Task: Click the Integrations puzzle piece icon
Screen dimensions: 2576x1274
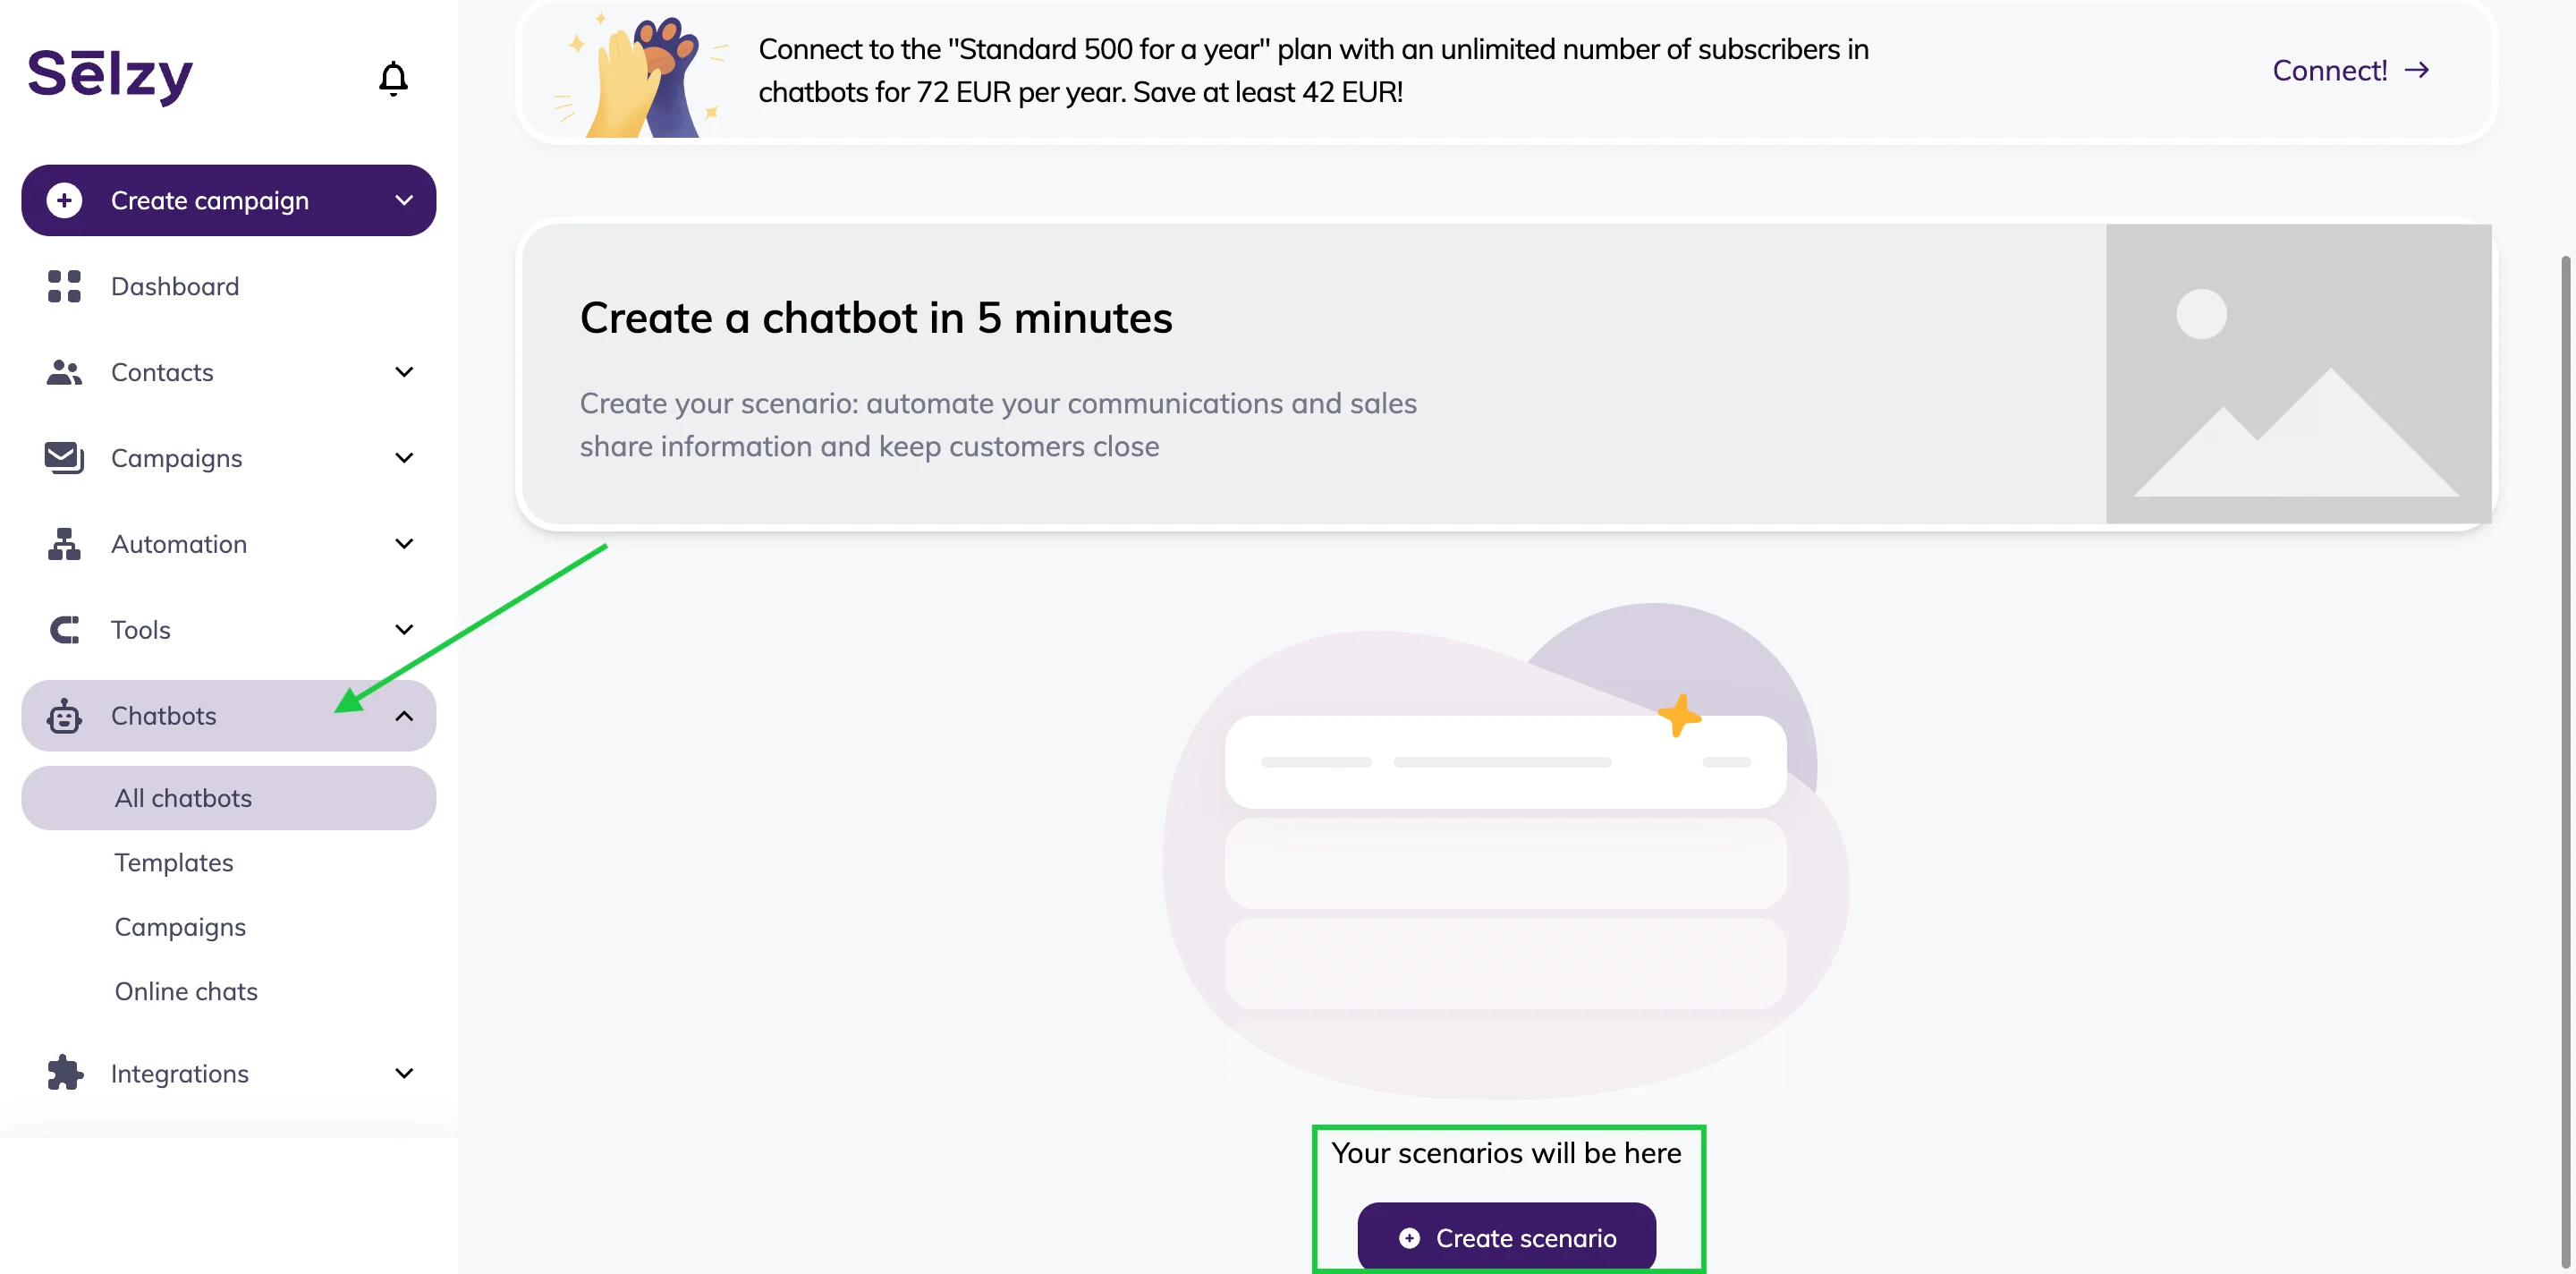Action: pos(64,1073)
